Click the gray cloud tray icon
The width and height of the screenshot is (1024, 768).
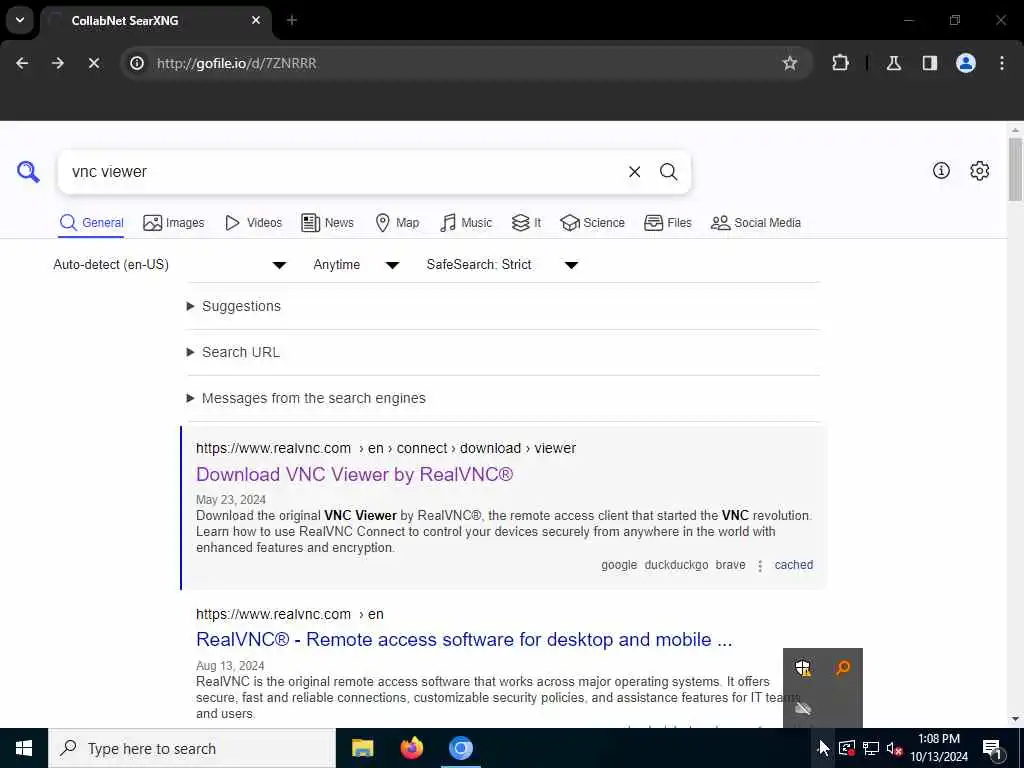tap(803, 708)
